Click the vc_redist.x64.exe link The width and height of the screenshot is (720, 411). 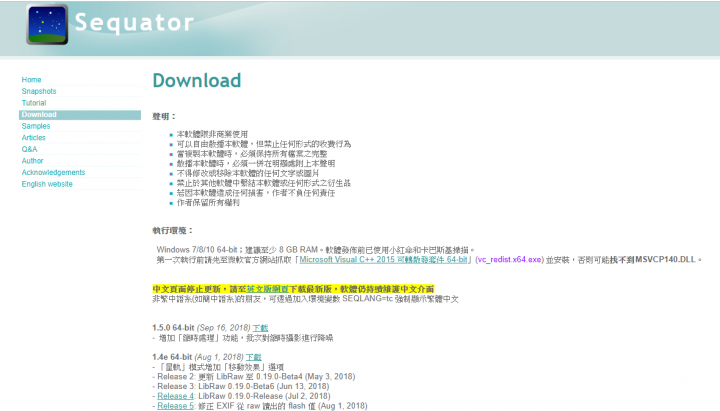pyautogui.click(x=510, y=259)
